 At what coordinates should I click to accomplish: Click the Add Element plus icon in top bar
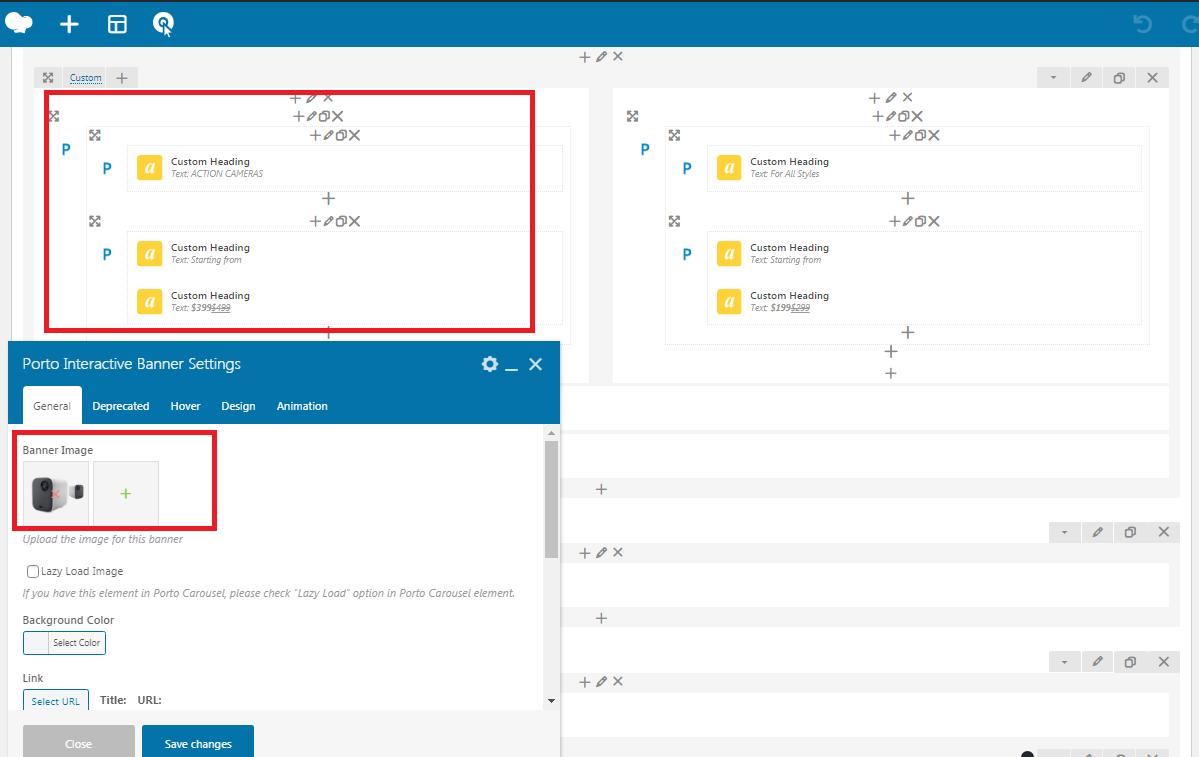(x=69, y=24)
